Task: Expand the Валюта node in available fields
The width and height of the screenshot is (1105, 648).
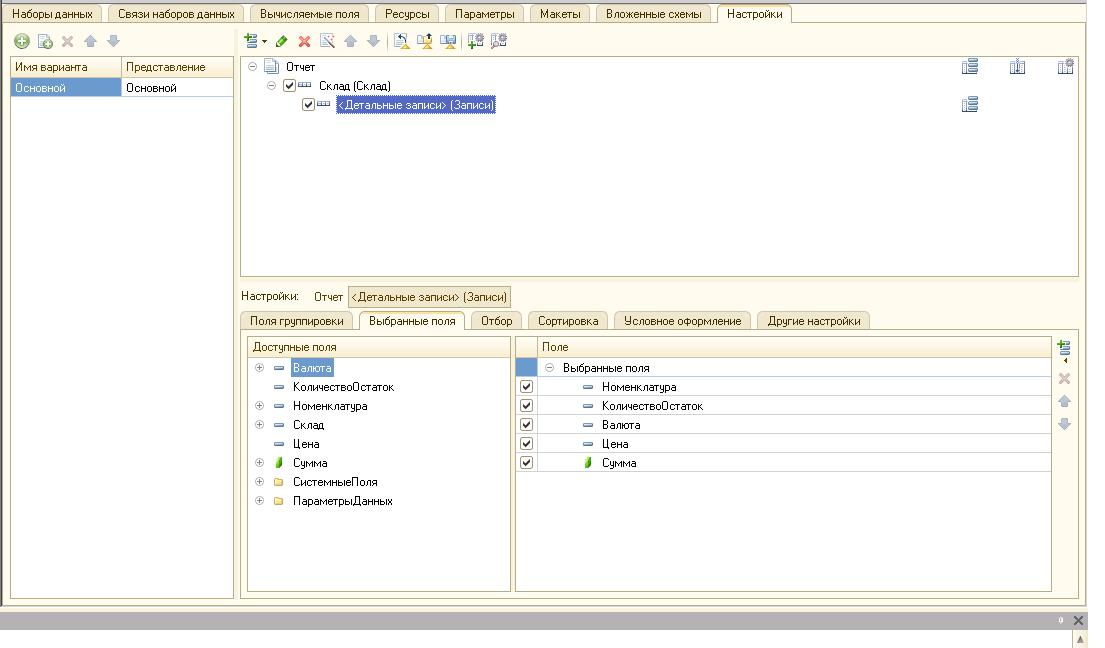Action: [260, 368]
